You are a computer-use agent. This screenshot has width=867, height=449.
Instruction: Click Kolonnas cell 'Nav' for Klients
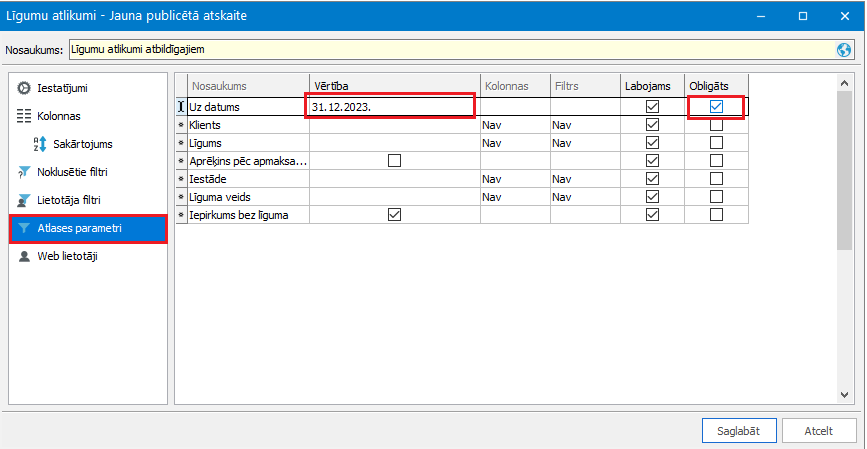point(515,125)
